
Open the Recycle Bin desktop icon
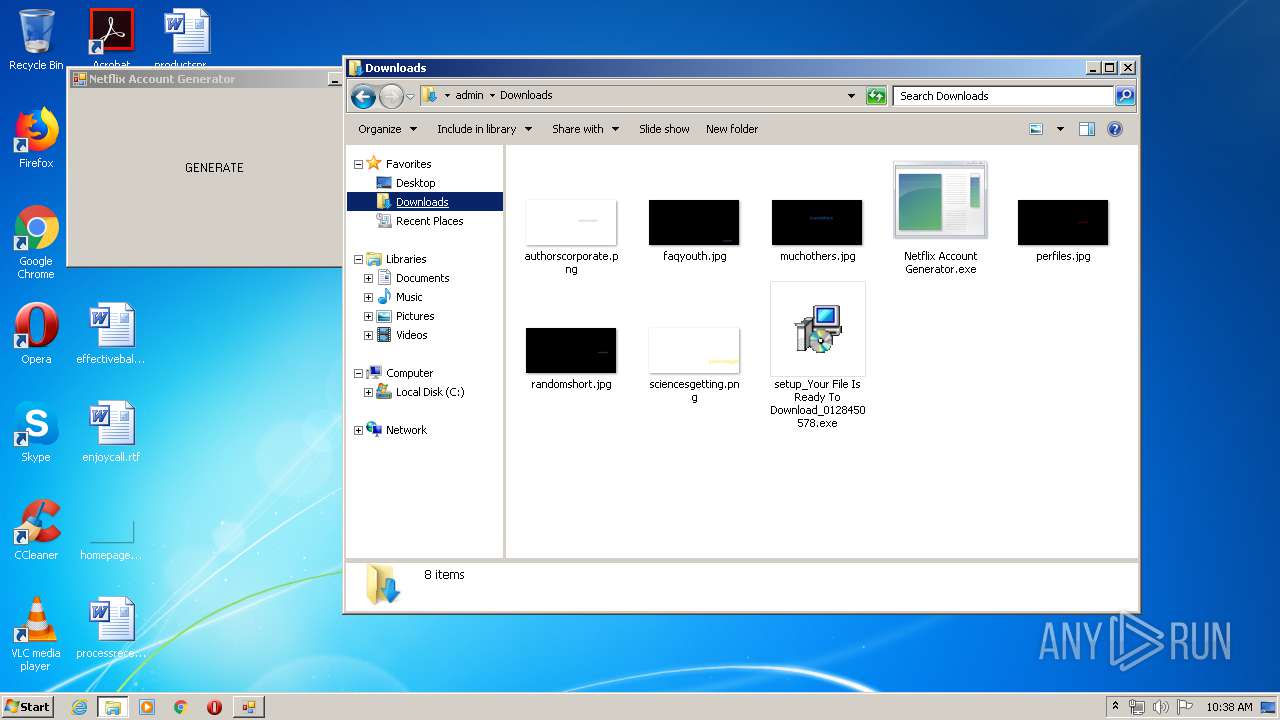pyautogui.click(x=36, y=40)
